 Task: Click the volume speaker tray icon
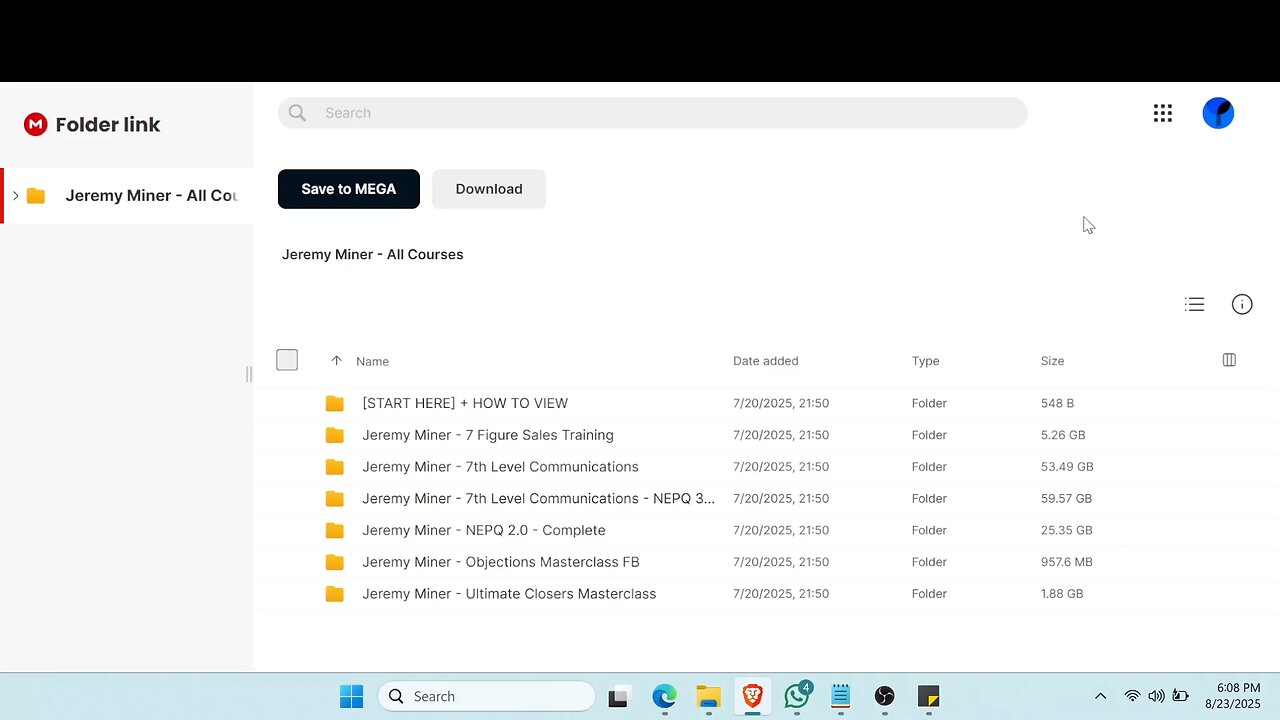point(1156,696)
